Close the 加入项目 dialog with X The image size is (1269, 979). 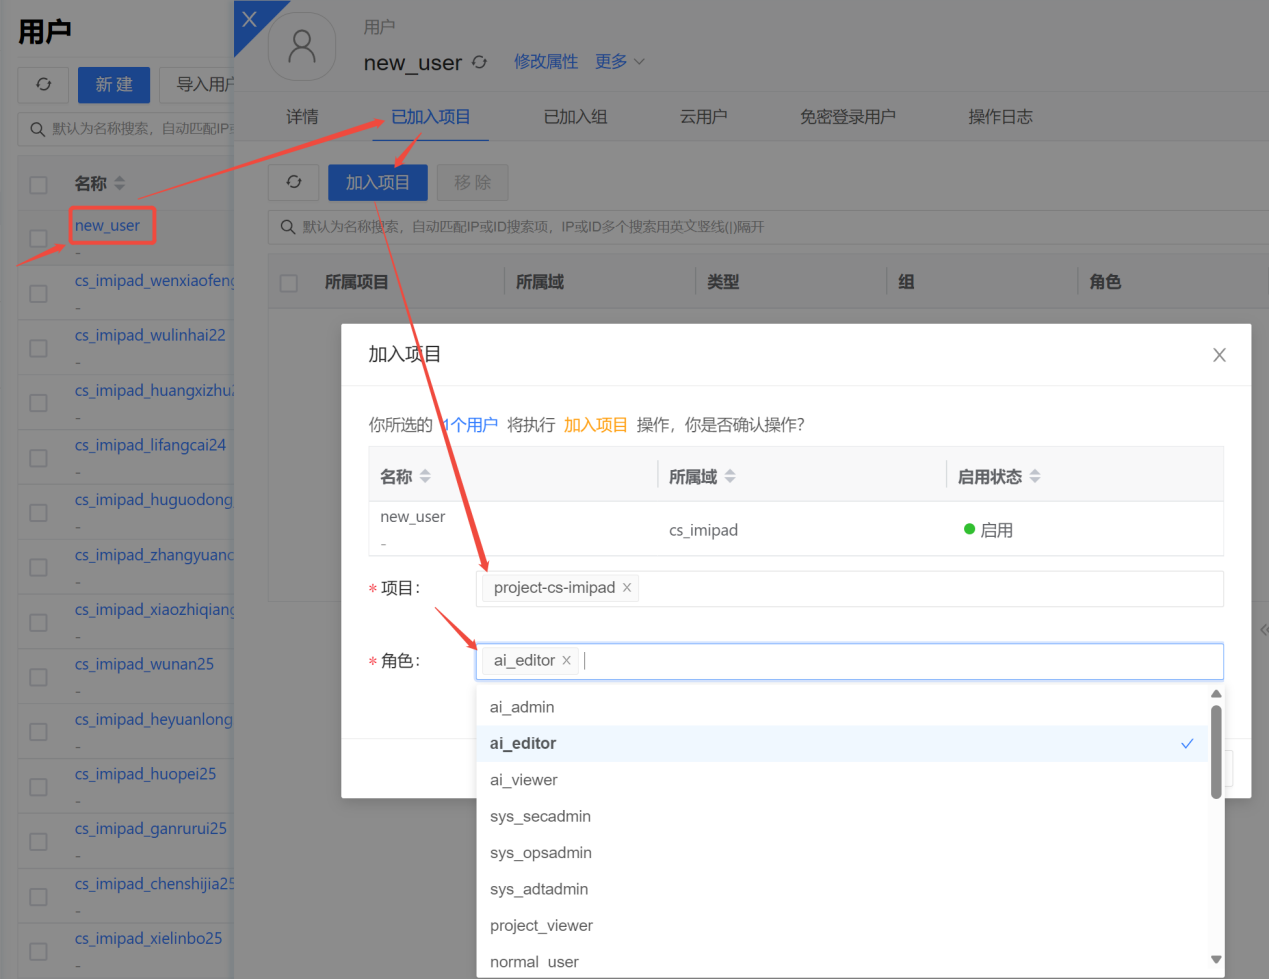[1219, 355]
